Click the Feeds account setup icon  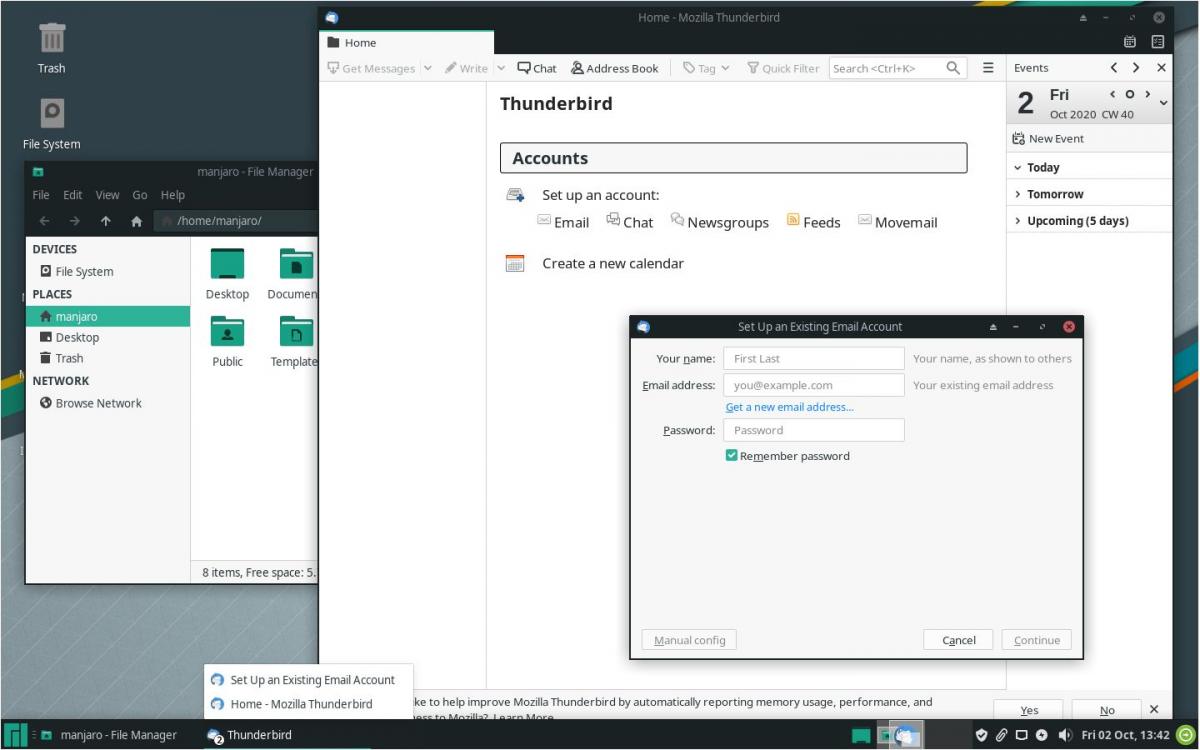click(x=793, y=221)
